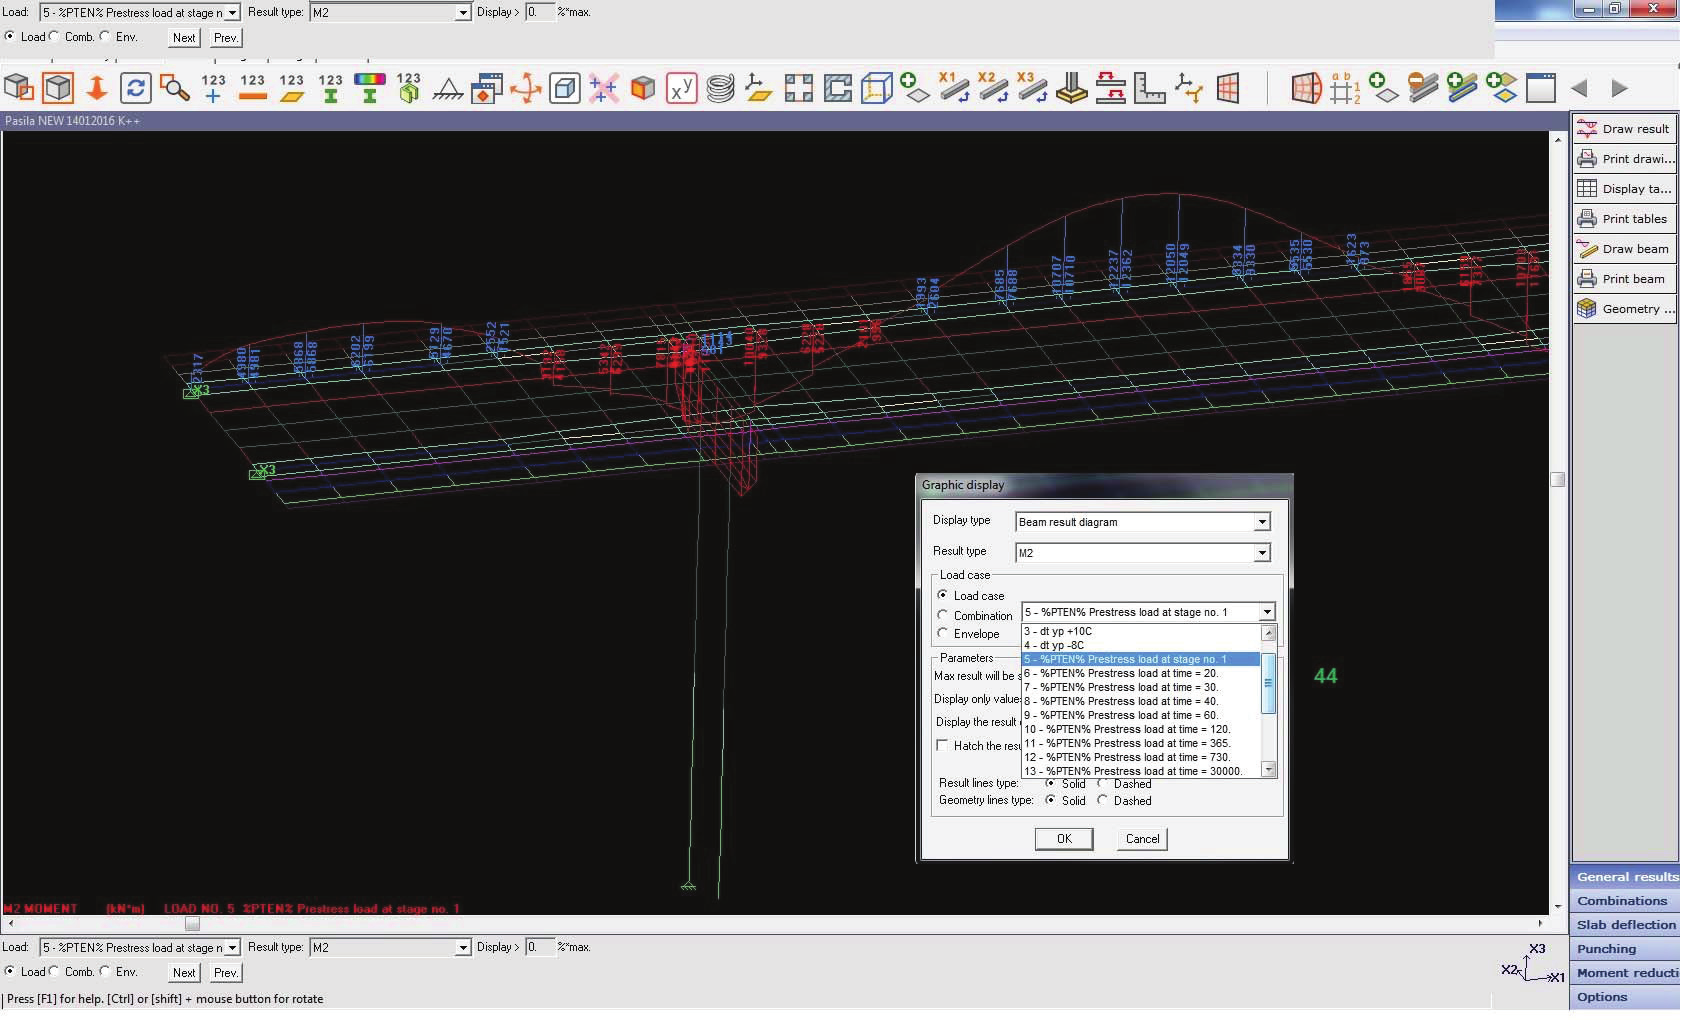The image size is (1690, 1020).
Task: Toggle beam numbers (123 orange line) icon
Action: click(253, 88)
